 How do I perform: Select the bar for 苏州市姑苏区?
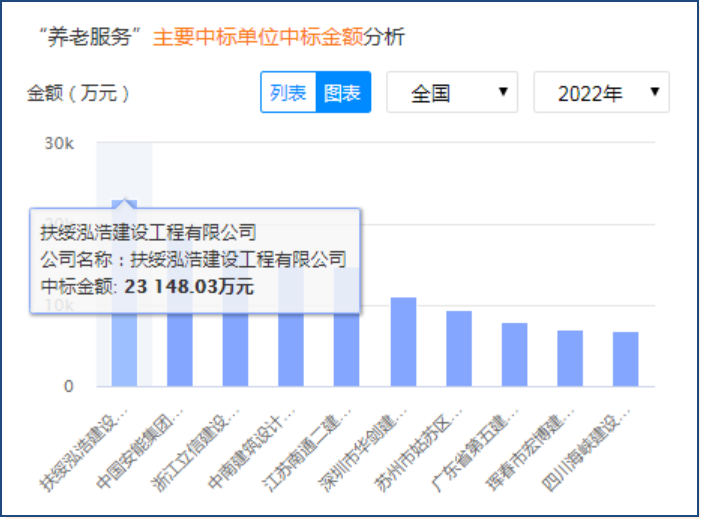point(459,349)
